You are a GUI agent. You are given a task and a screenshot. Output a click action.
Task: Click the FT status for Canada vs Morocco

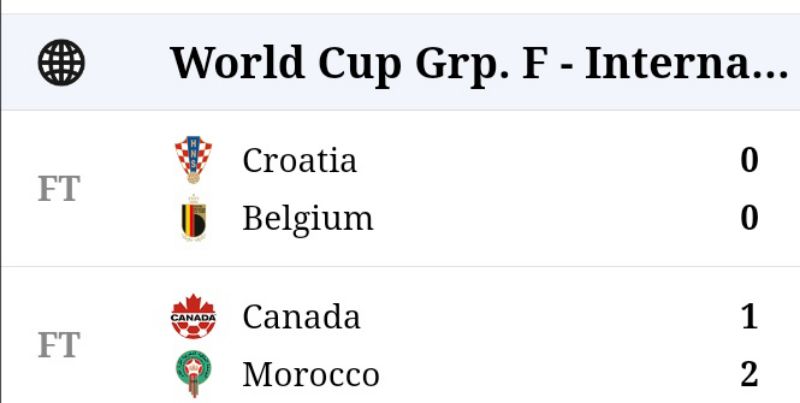point(59,346)
